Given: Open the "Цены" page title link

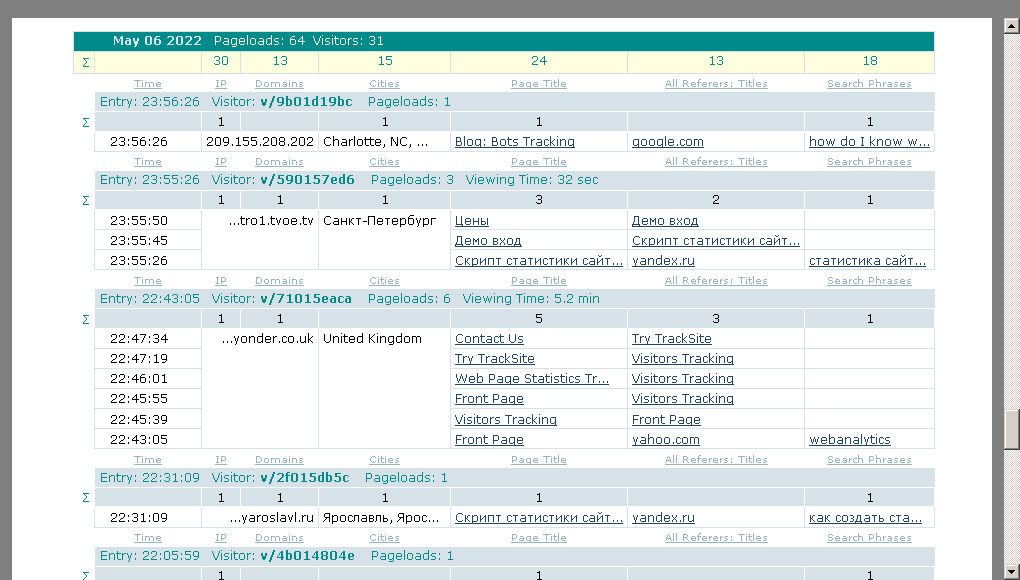Looking at the screenshot, I should point(471,221).
